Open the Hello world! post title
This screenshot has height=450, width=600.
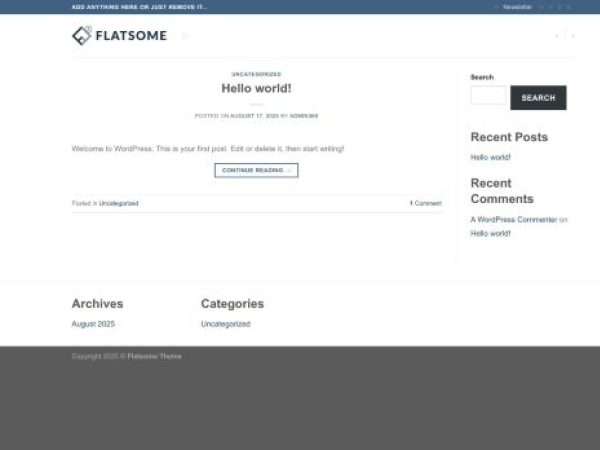pos(256,88)
